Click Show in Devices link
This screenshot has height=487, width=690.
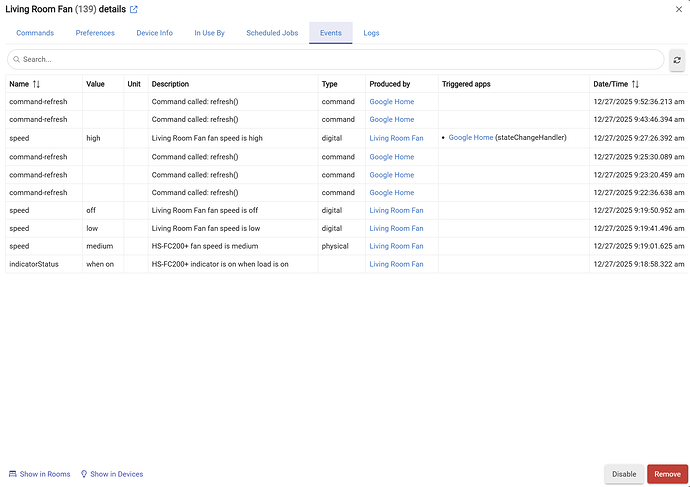coord(112,474)
